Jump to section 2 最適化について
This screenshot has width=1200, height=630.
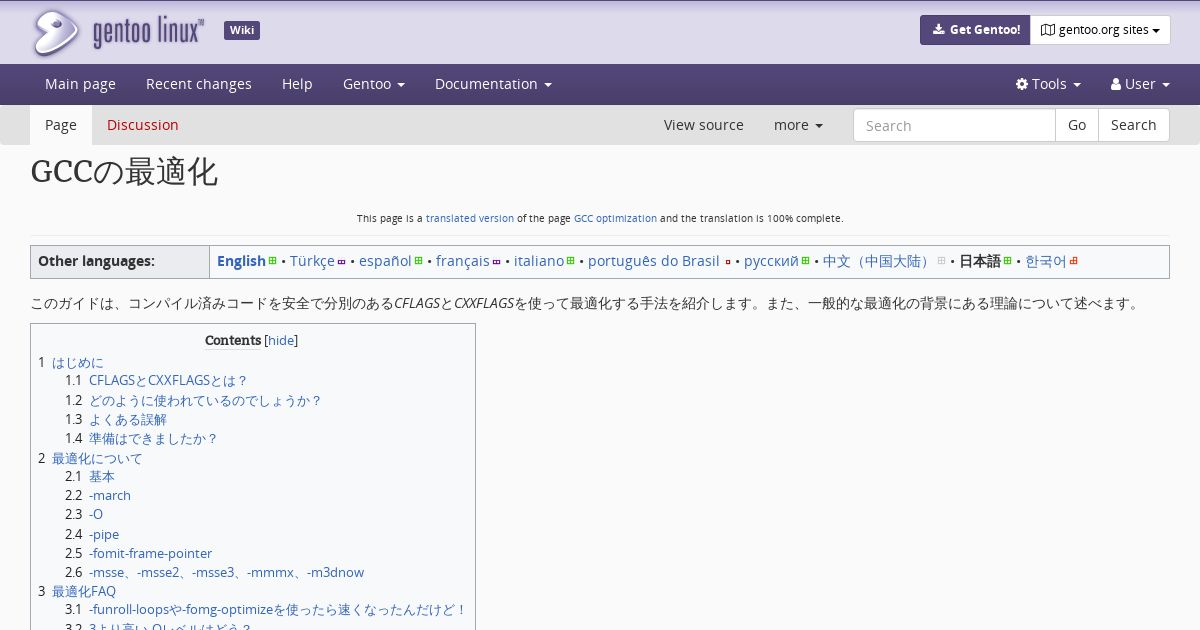point(97,458)
